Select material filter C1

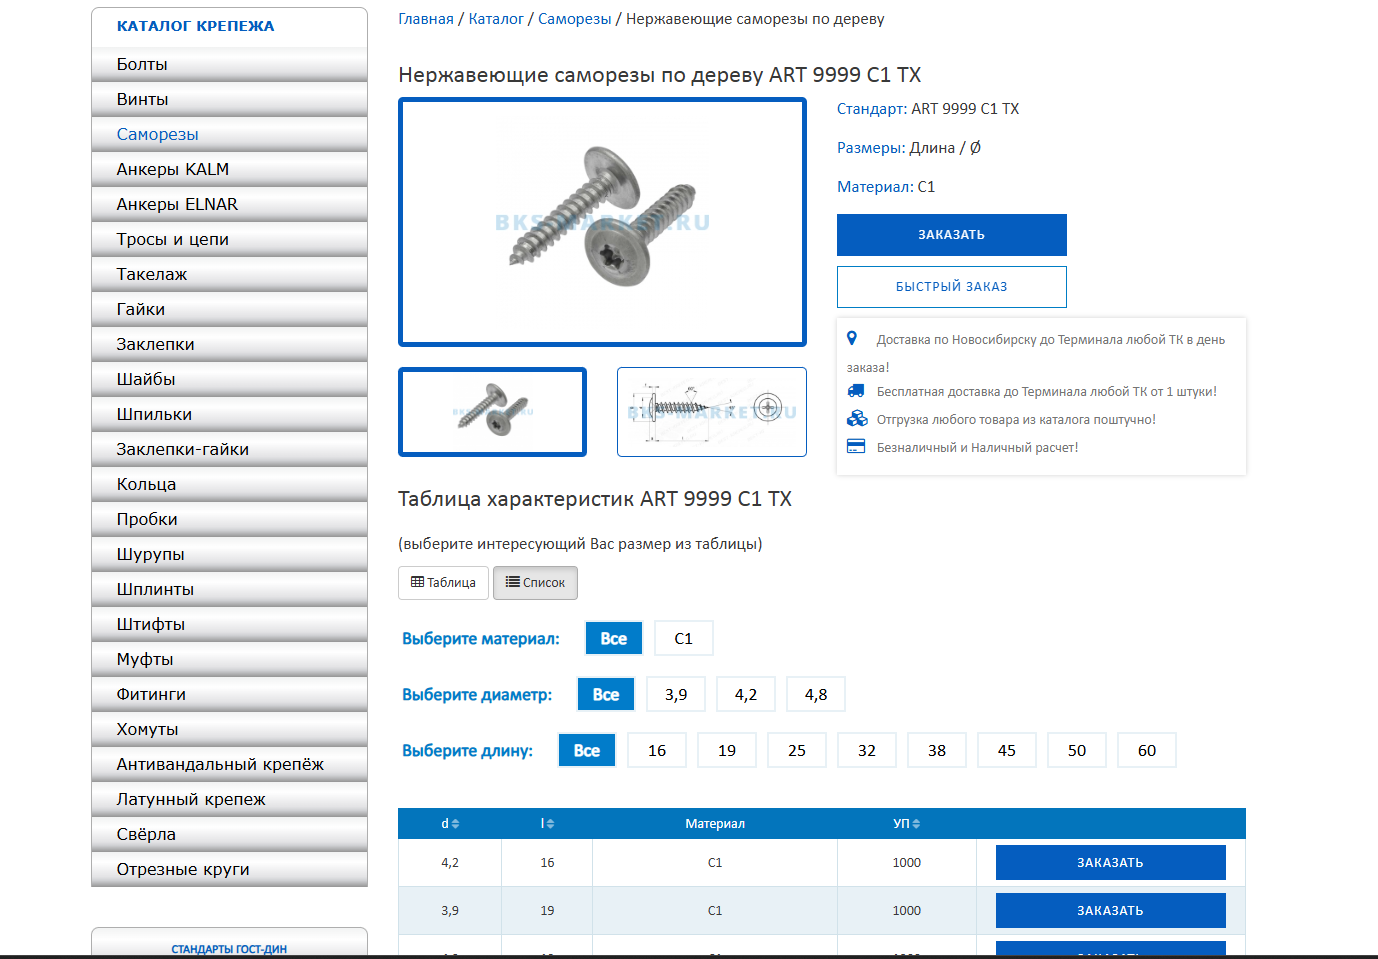tap(684, 639)
